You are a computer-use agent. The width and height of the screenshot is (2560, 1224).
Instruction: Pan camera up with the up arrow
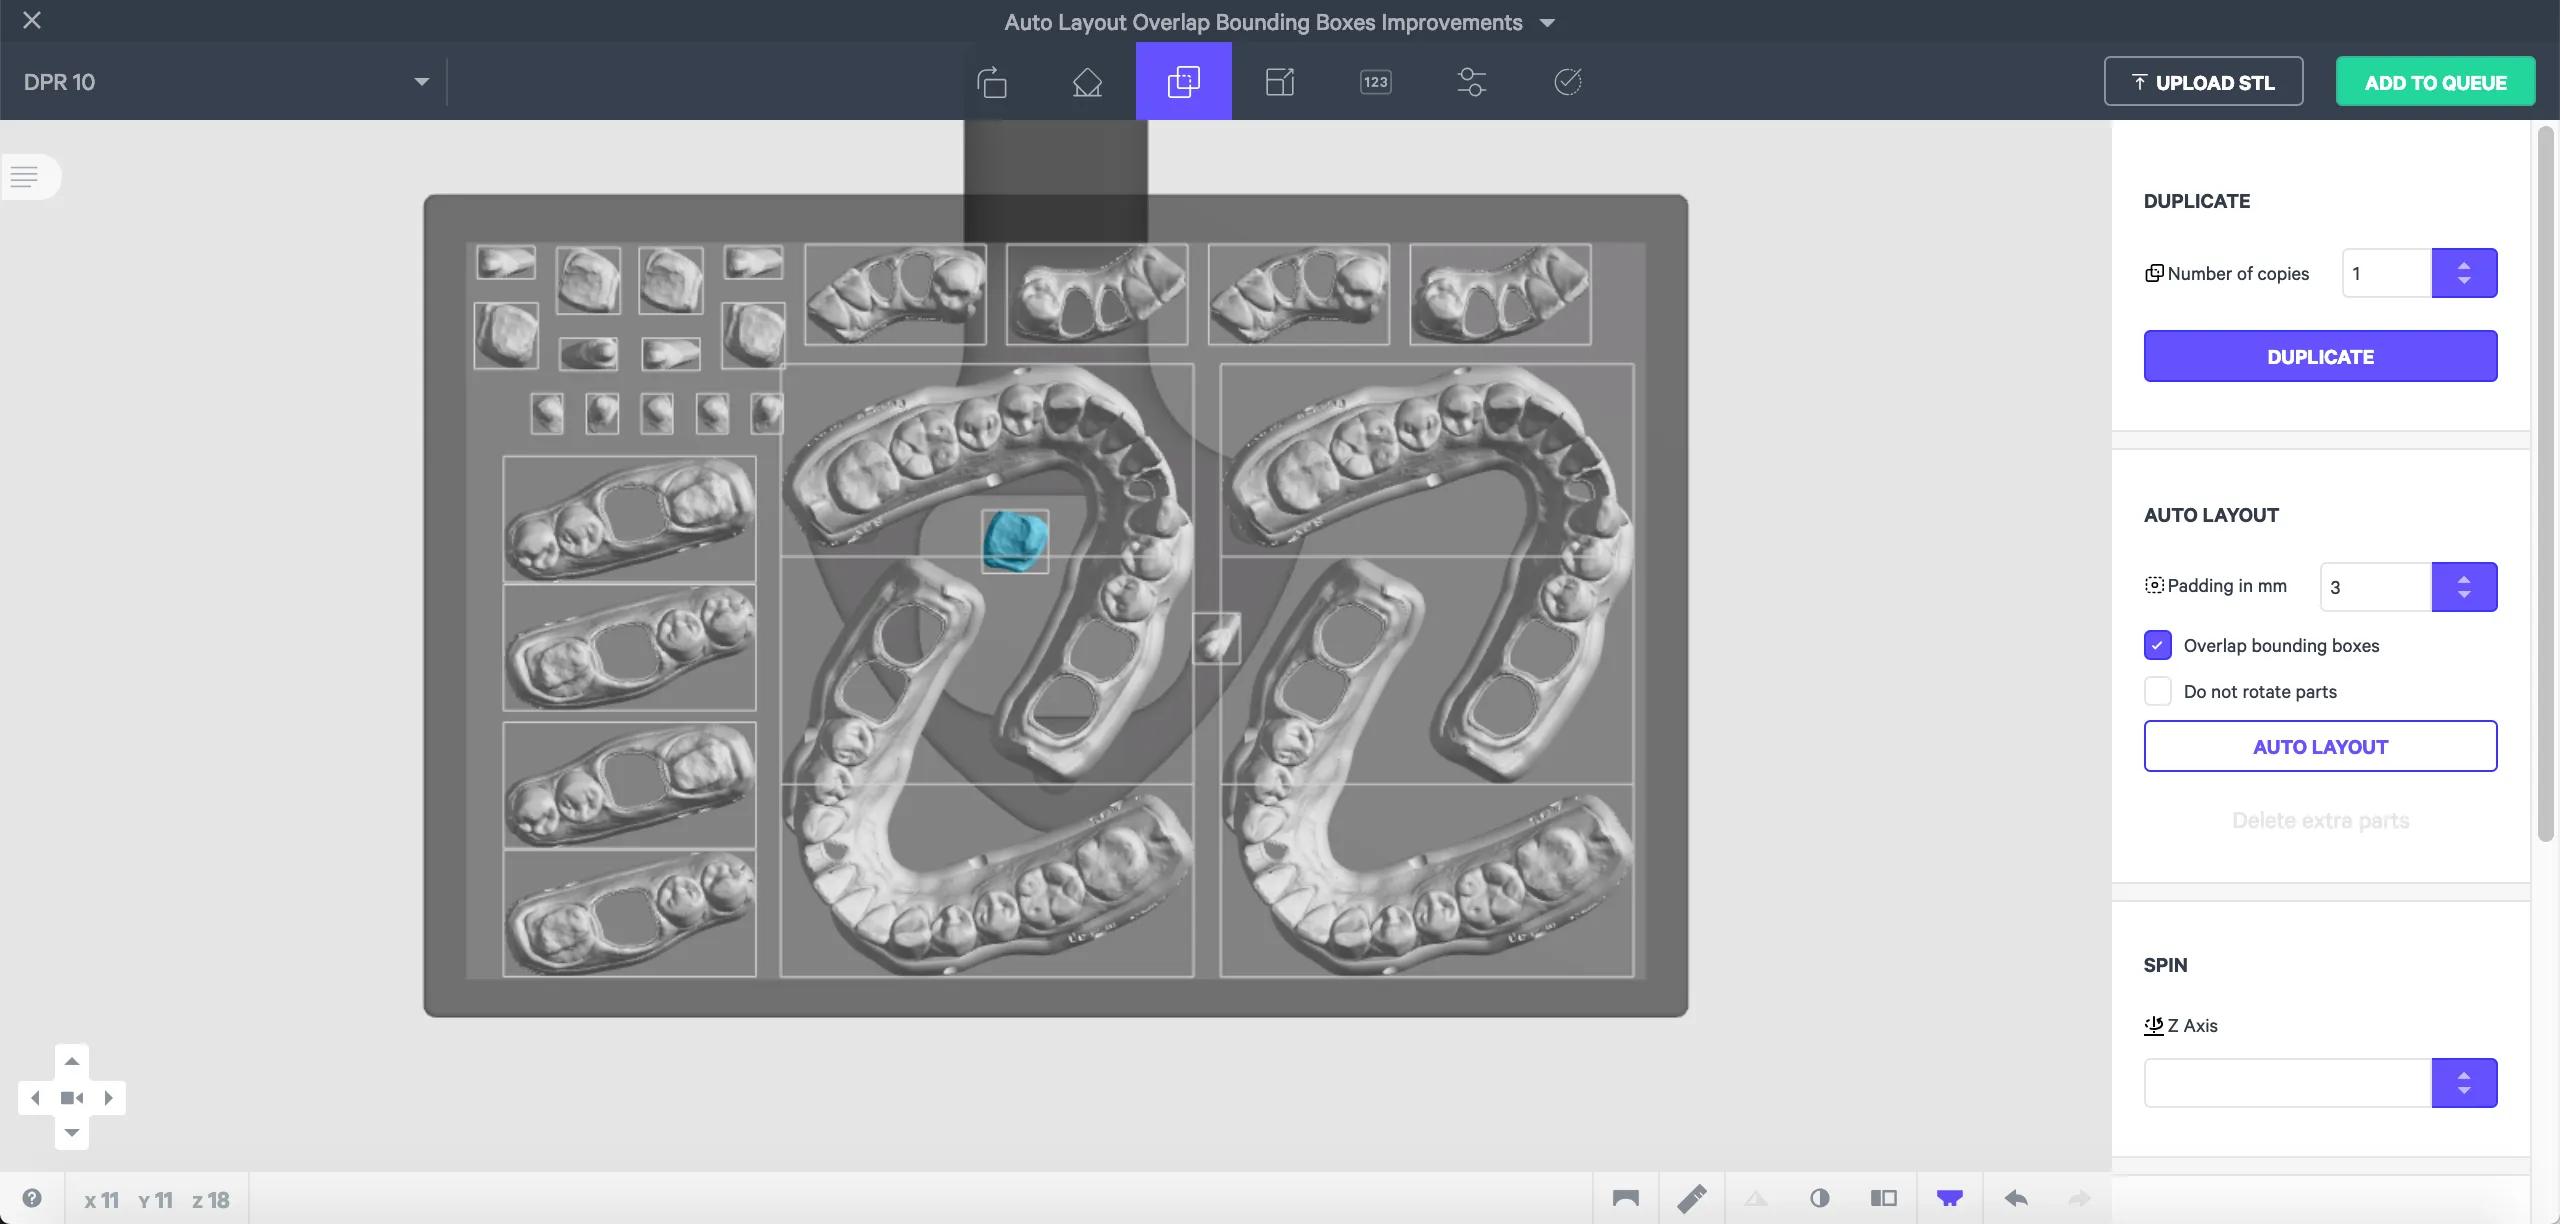coord(71,1061)
